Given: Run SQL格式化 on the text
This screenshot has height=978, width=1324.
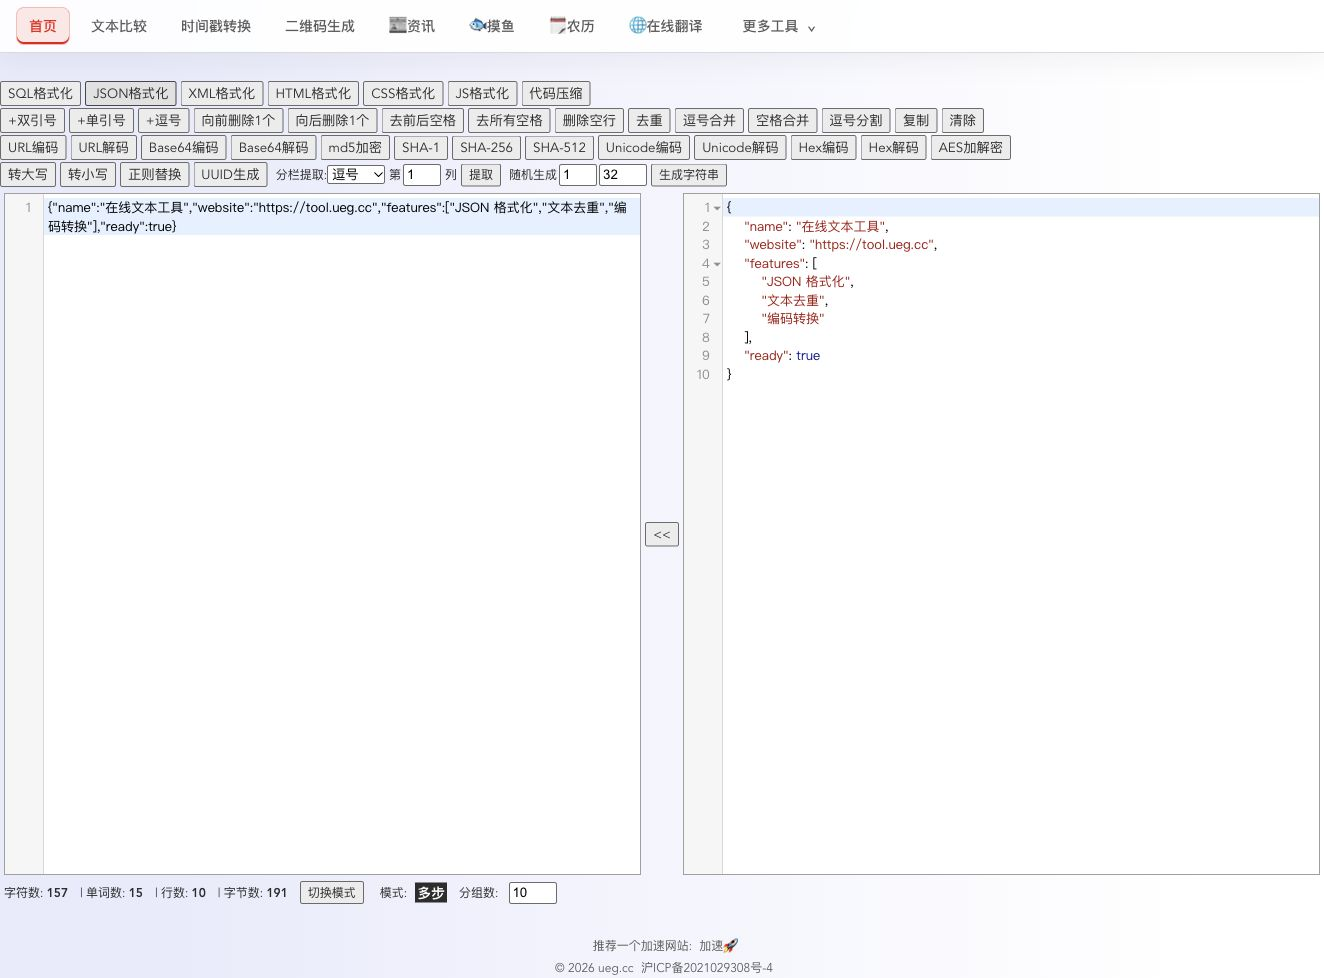Looking at the screenshot, I should [40, 93].
